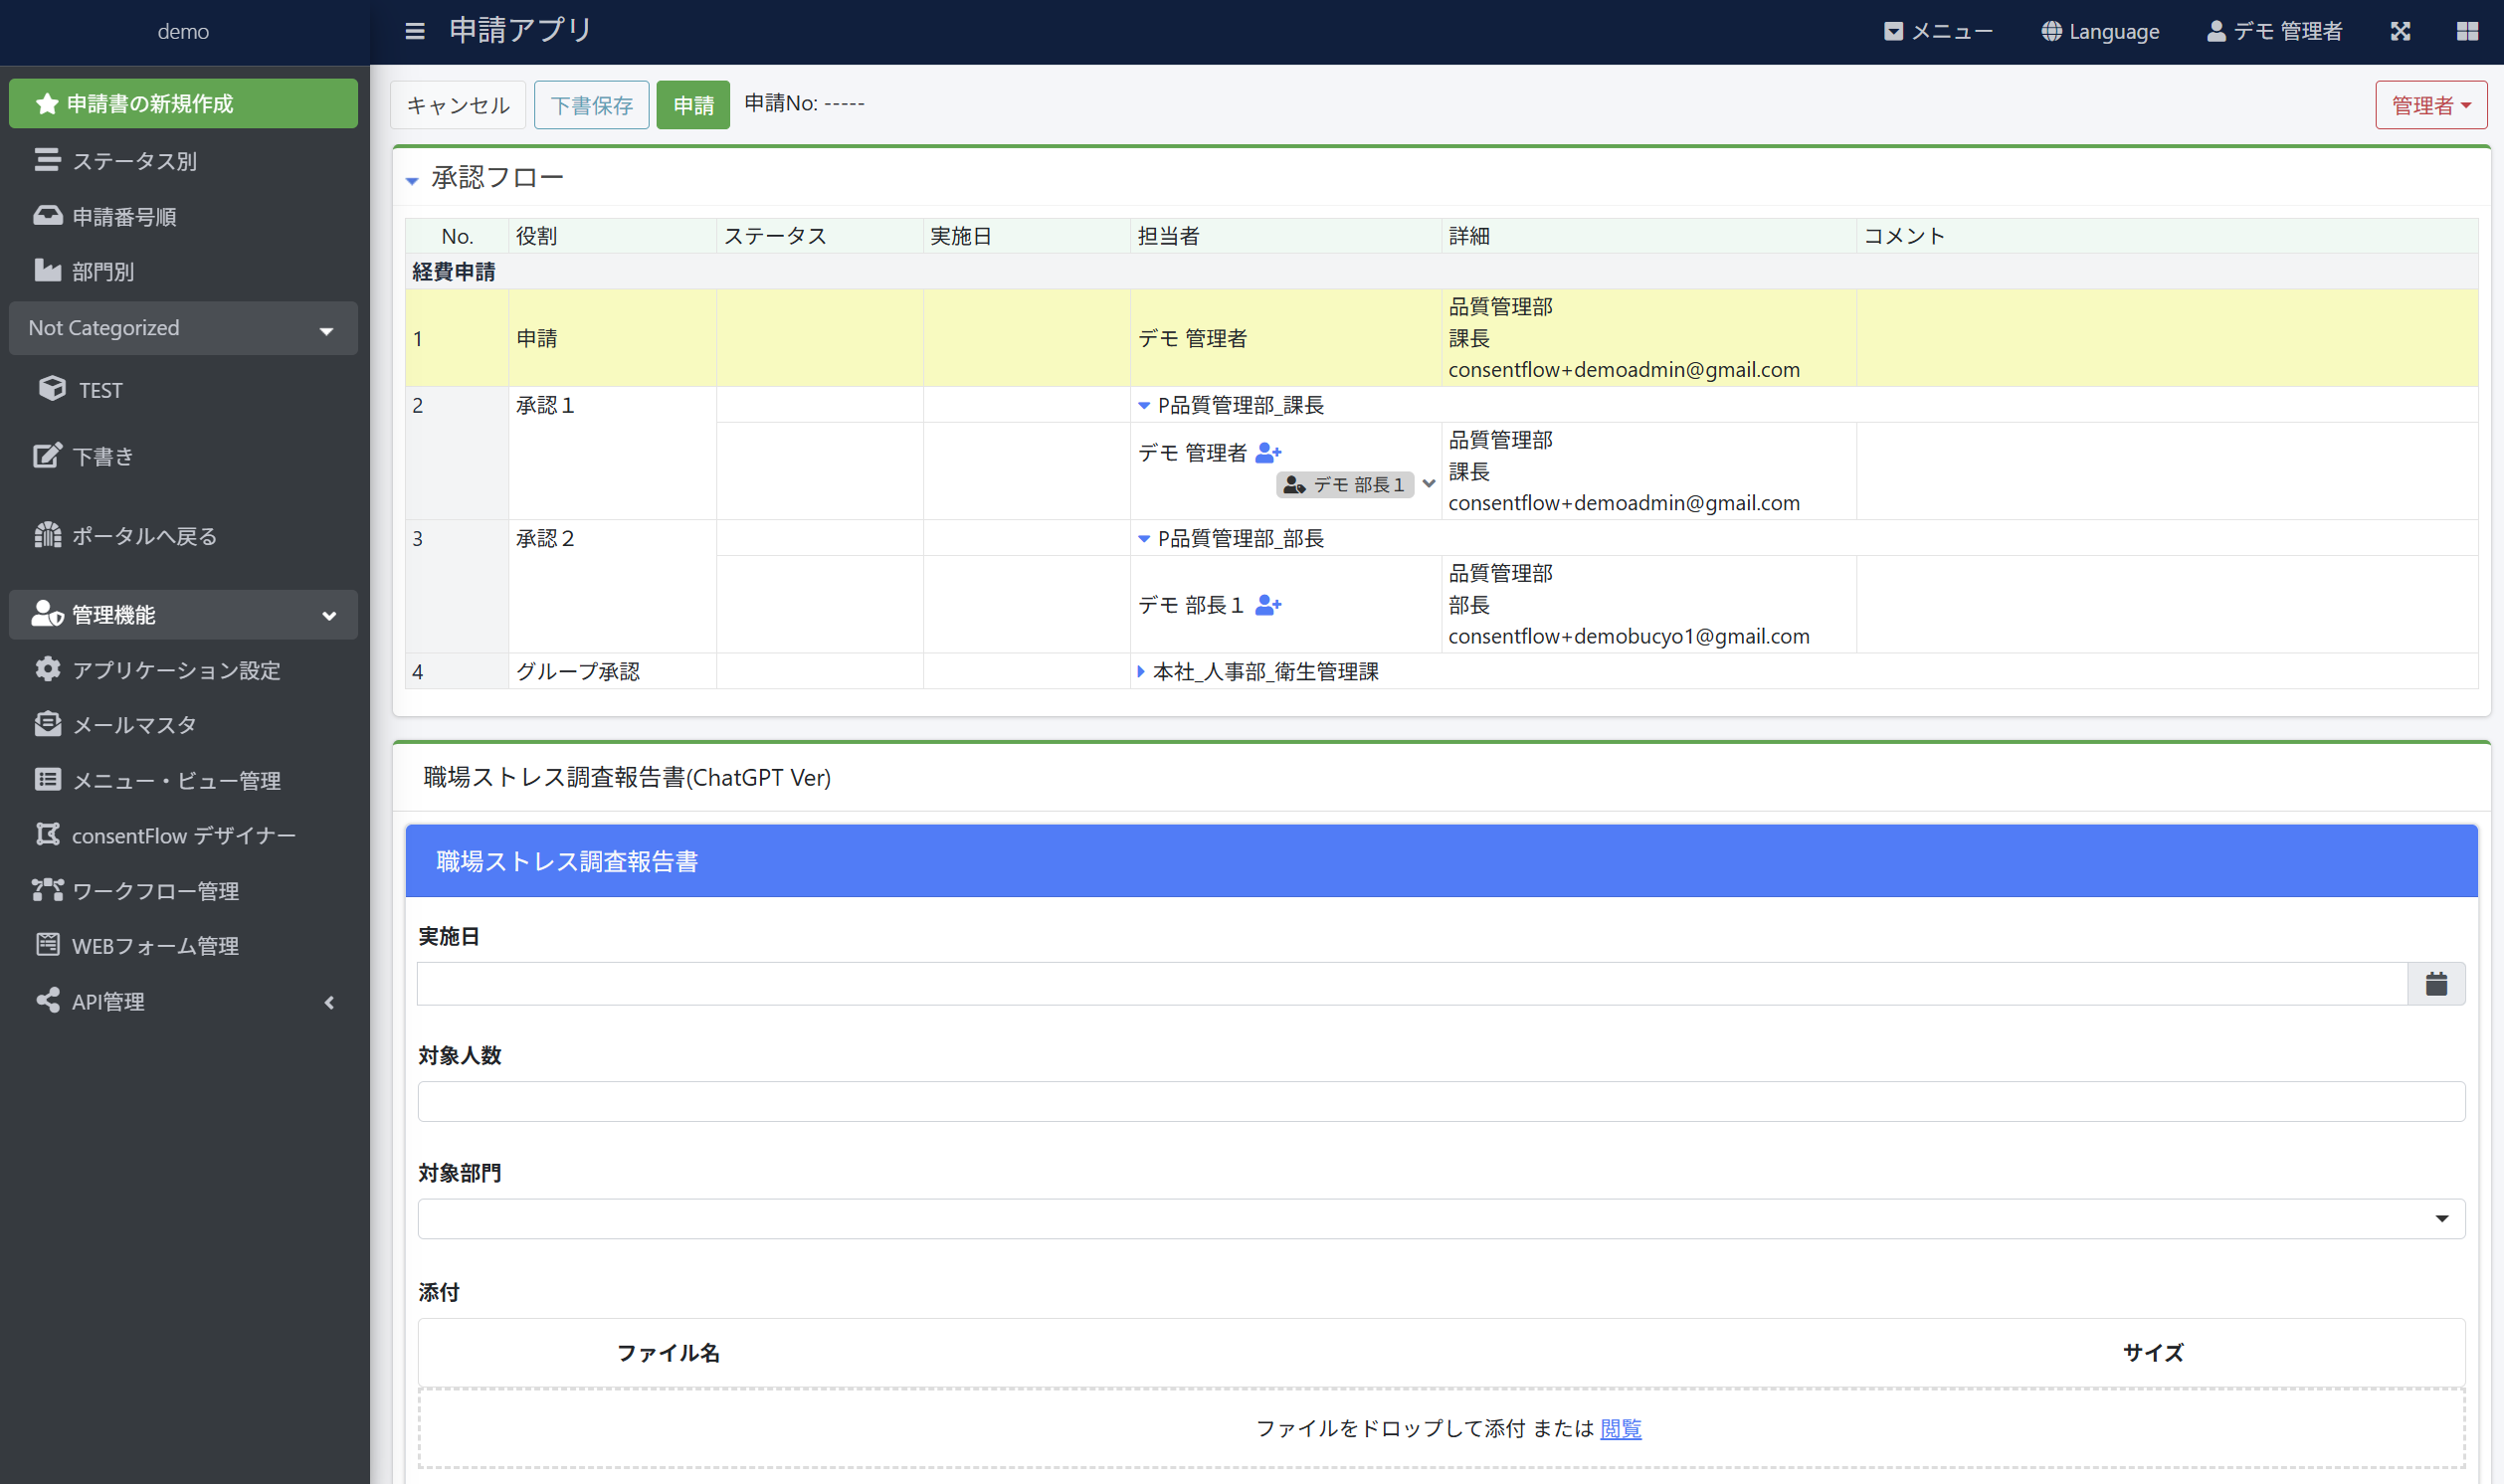Image resolution: width=2504 pixels, height=1484 pixels.
Task: Click 申請書の新規作成 in sidebar
Action: pyautogui.click(x=183, y=103)
